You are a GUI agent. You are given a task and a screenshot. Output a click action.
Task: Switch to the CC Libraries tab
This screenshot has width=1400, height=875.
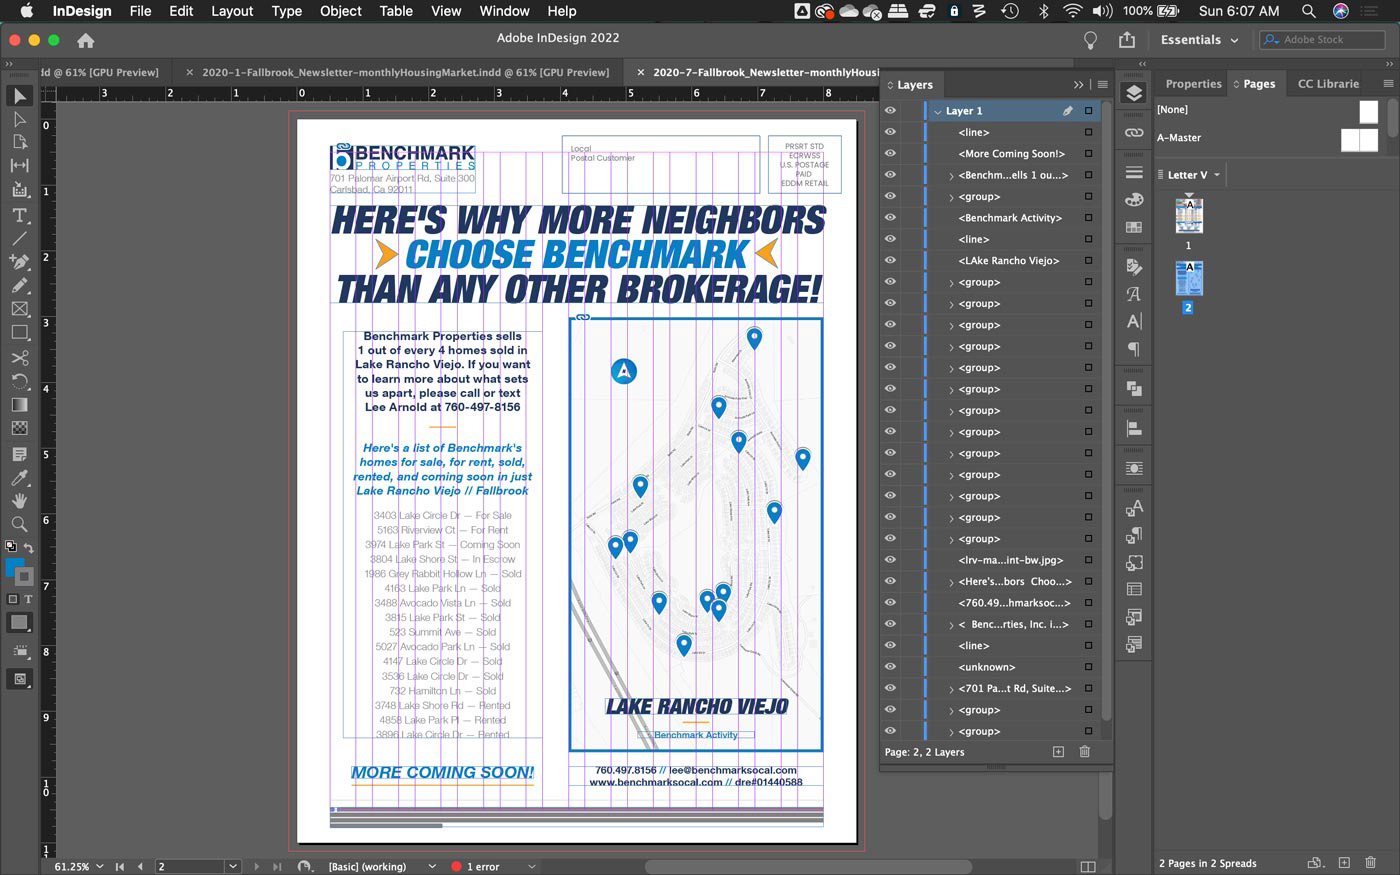coord(1328,84)
